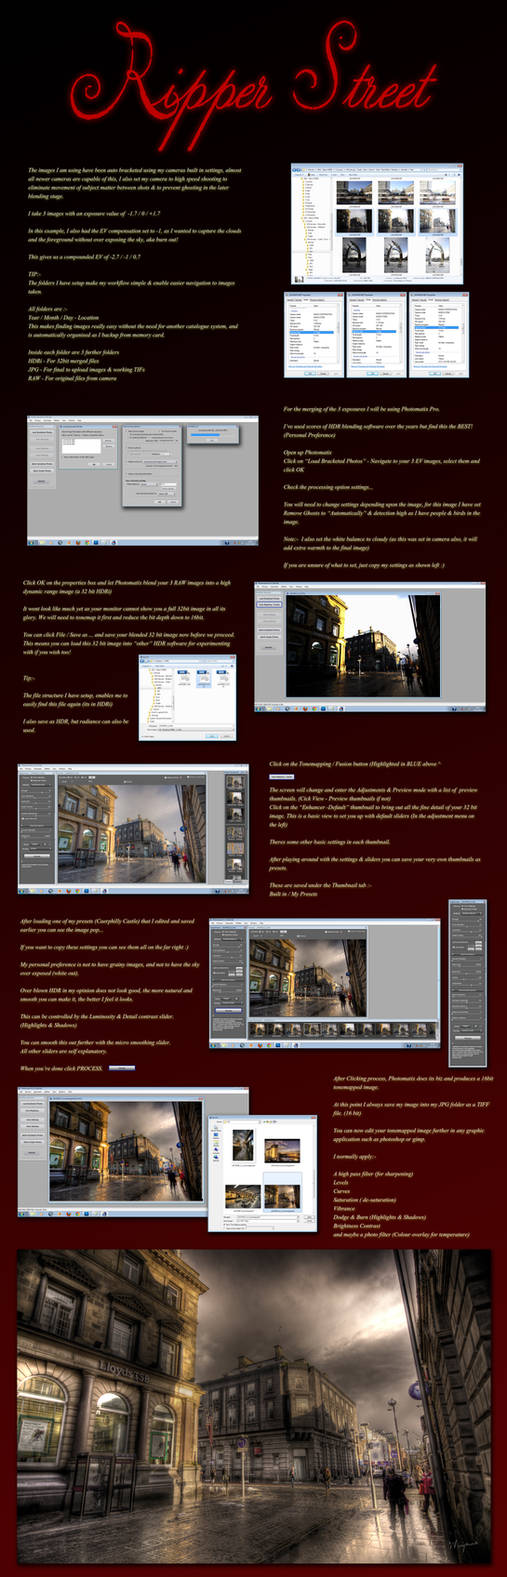Click the final Ripper Street HDR photograph
This screenshot has height=1577, width=507.
click(254, 1406)
